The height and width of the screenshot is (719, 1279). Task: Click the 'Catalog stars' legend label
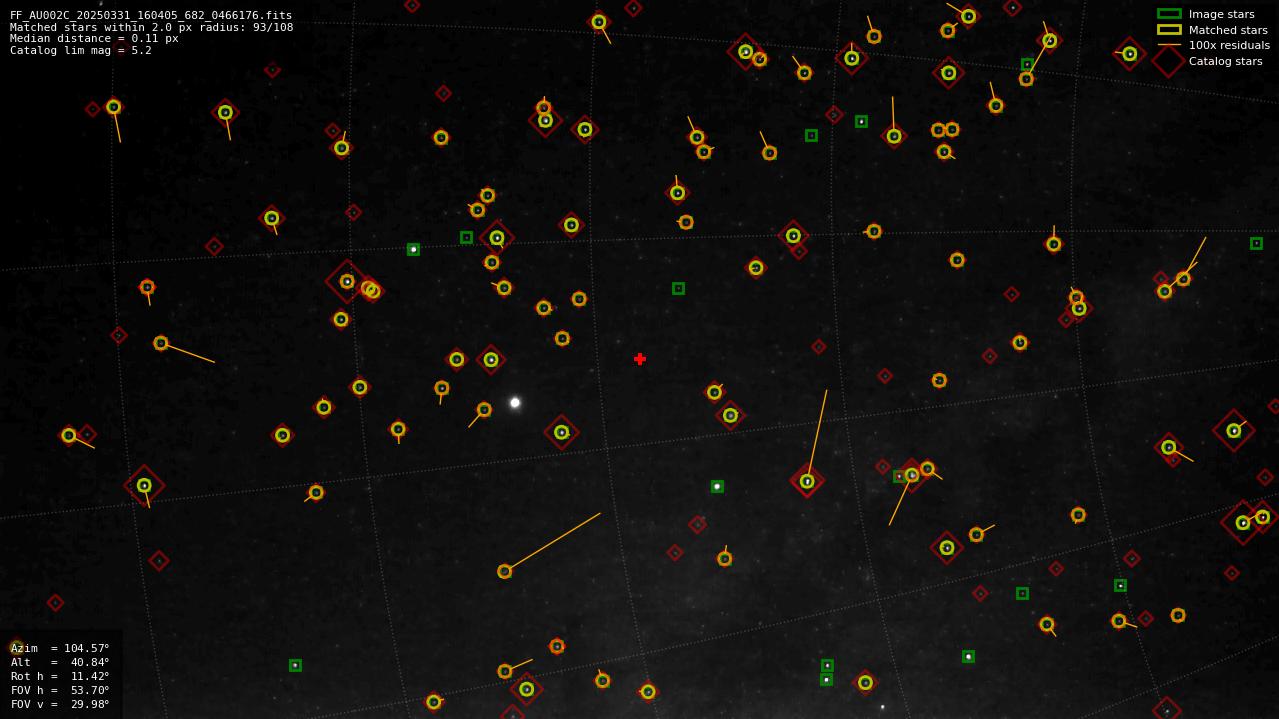[x=1225, y=61]
